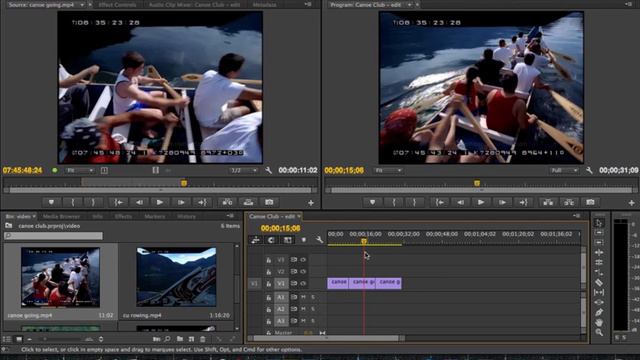The height and width of the screenshot is (360, 640).
Task: Toggle Linked Selection in the timeline
Action: point(287,240)
